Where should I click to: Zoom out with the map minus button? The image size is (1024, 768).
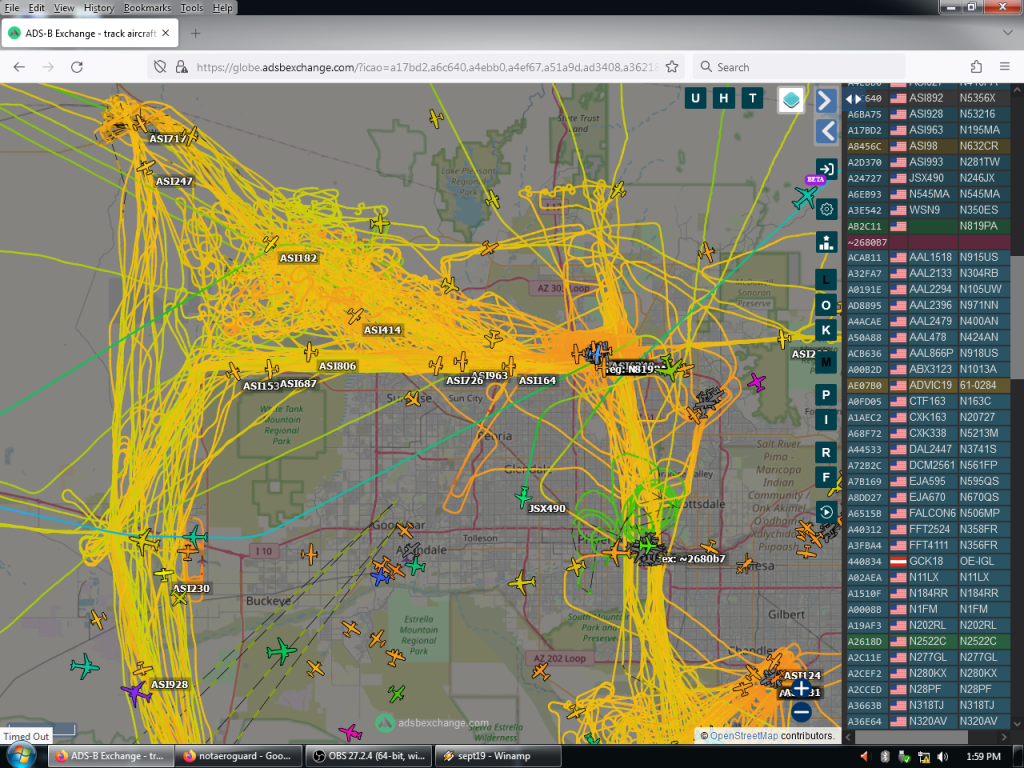click(x=801, y=712)
